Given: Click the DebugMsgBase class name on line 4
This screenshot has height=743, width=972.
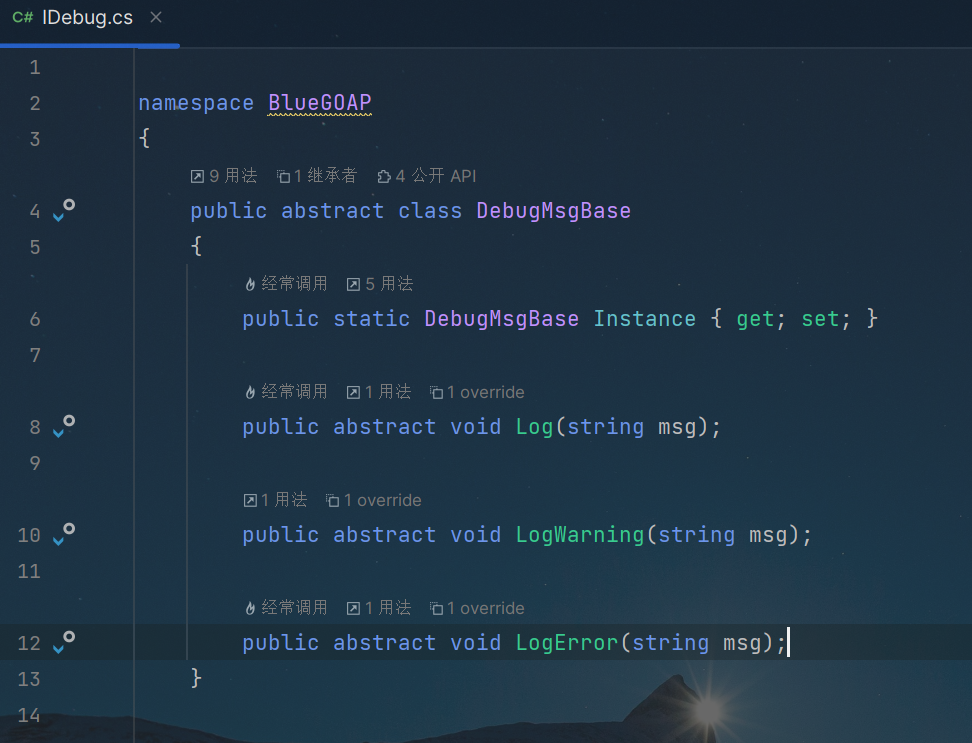Looking at the screenshot, I should pos(554,211).
